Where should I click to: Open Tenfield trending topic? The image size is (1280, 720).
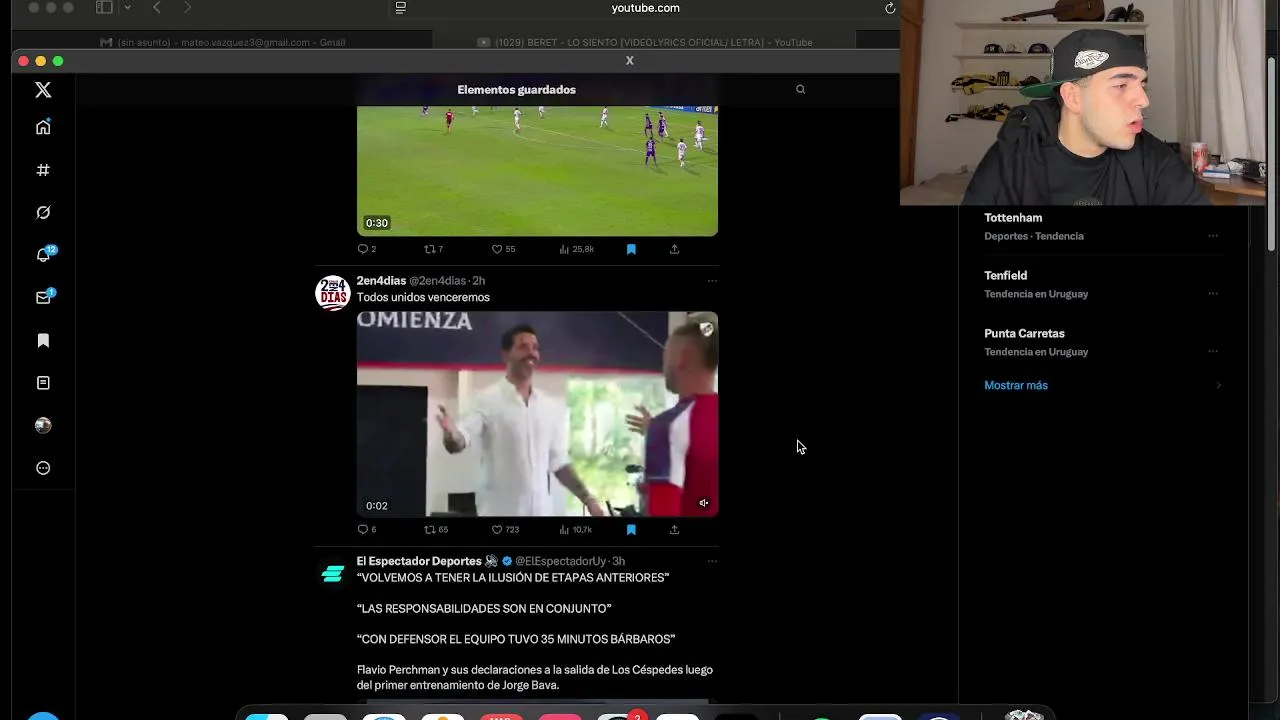point(1005,276)
